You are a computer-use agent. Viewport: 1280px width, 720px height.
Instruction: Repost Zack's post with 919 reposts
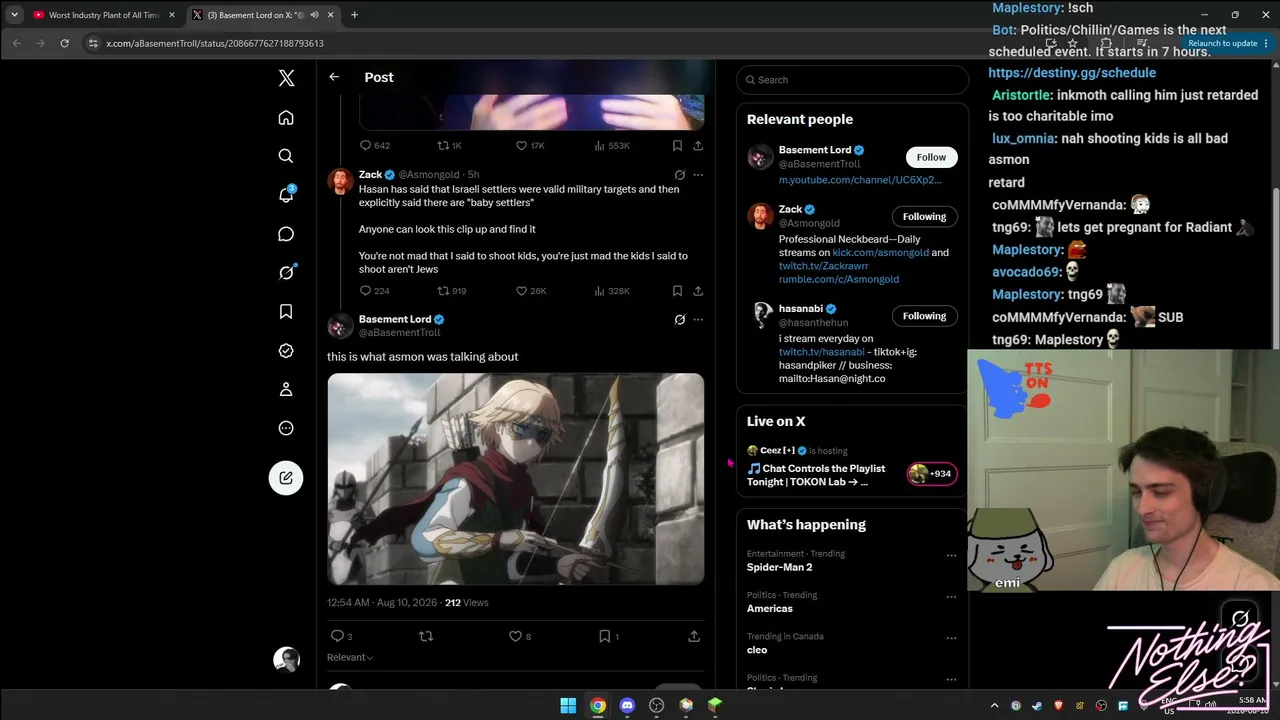point(452,291)
